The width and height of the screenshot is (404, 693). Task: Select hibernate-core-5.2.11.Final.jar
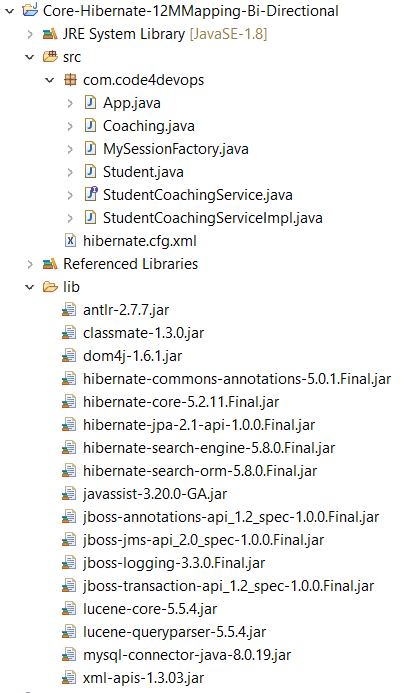tap(181, 402)
